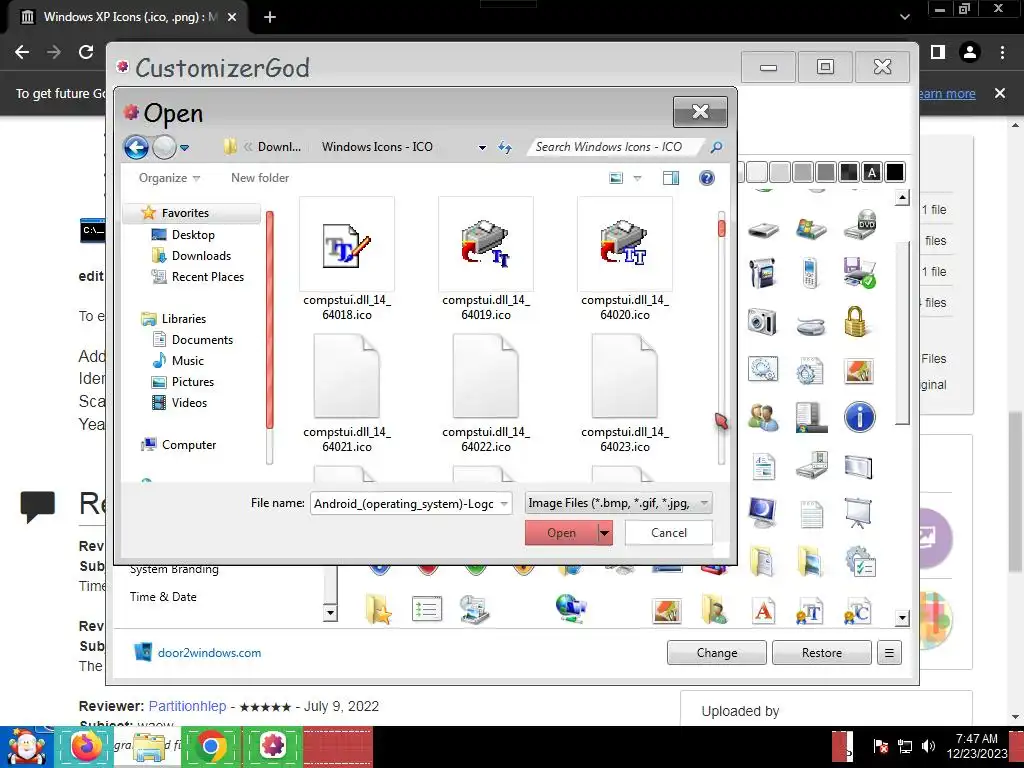Open the Music library

tap(187, 360)
